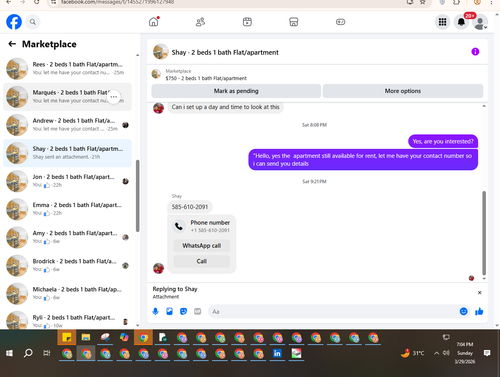Open Task View on taskbar
The height and width of the screenshot is (377, 500).
pyautogui.click(x=47, y=353)
